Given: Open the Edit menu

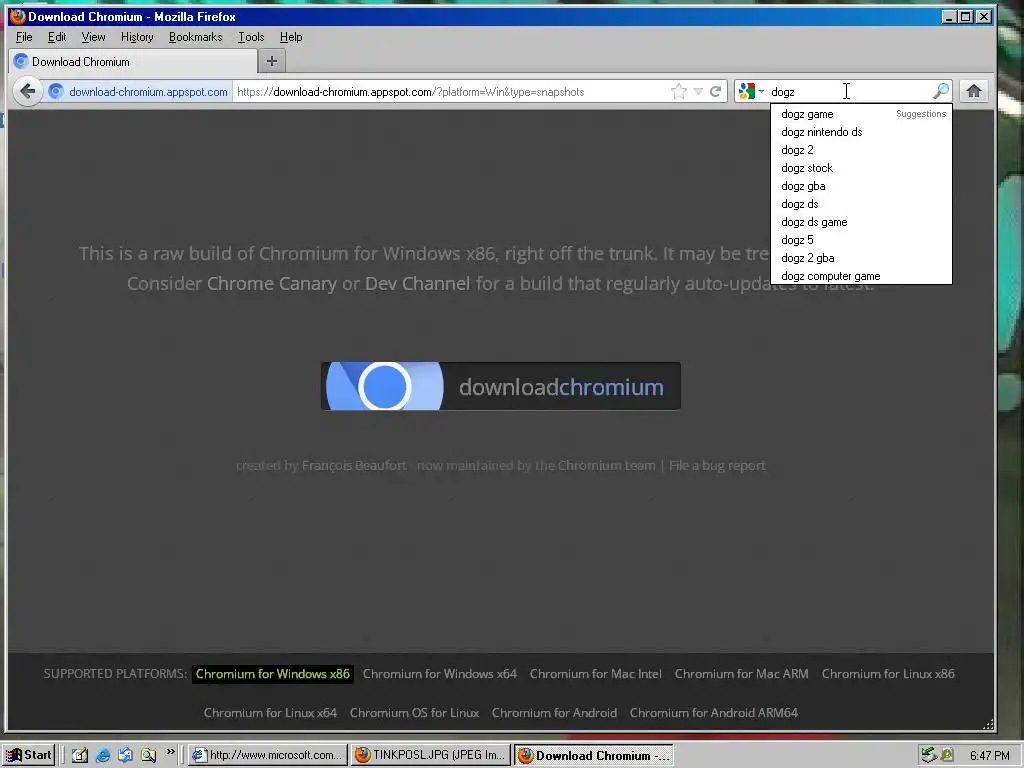Looking at the screenshot, I should (x=57, y=37).
